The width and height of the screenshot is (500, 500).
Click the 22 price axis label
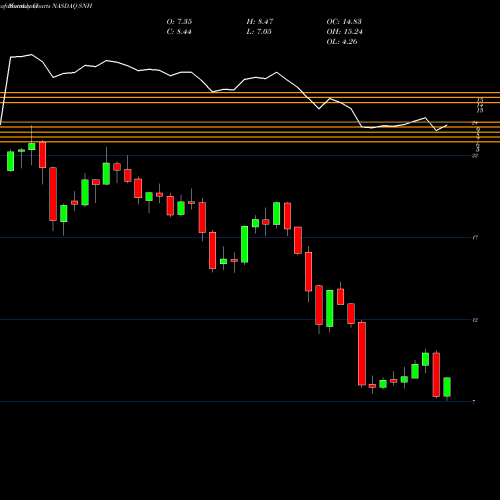[475, 156]
